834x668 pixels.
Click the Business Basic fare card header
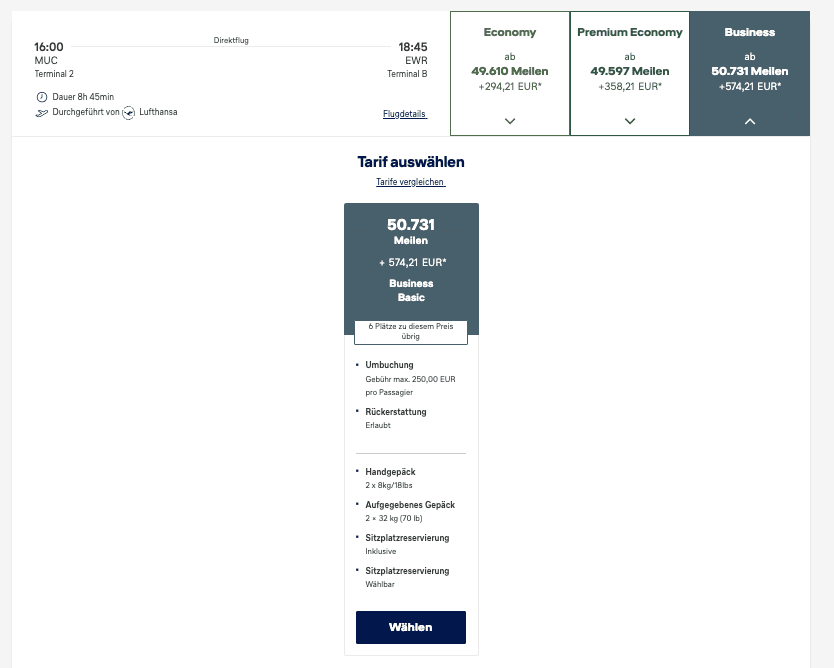tap(411, 260)
